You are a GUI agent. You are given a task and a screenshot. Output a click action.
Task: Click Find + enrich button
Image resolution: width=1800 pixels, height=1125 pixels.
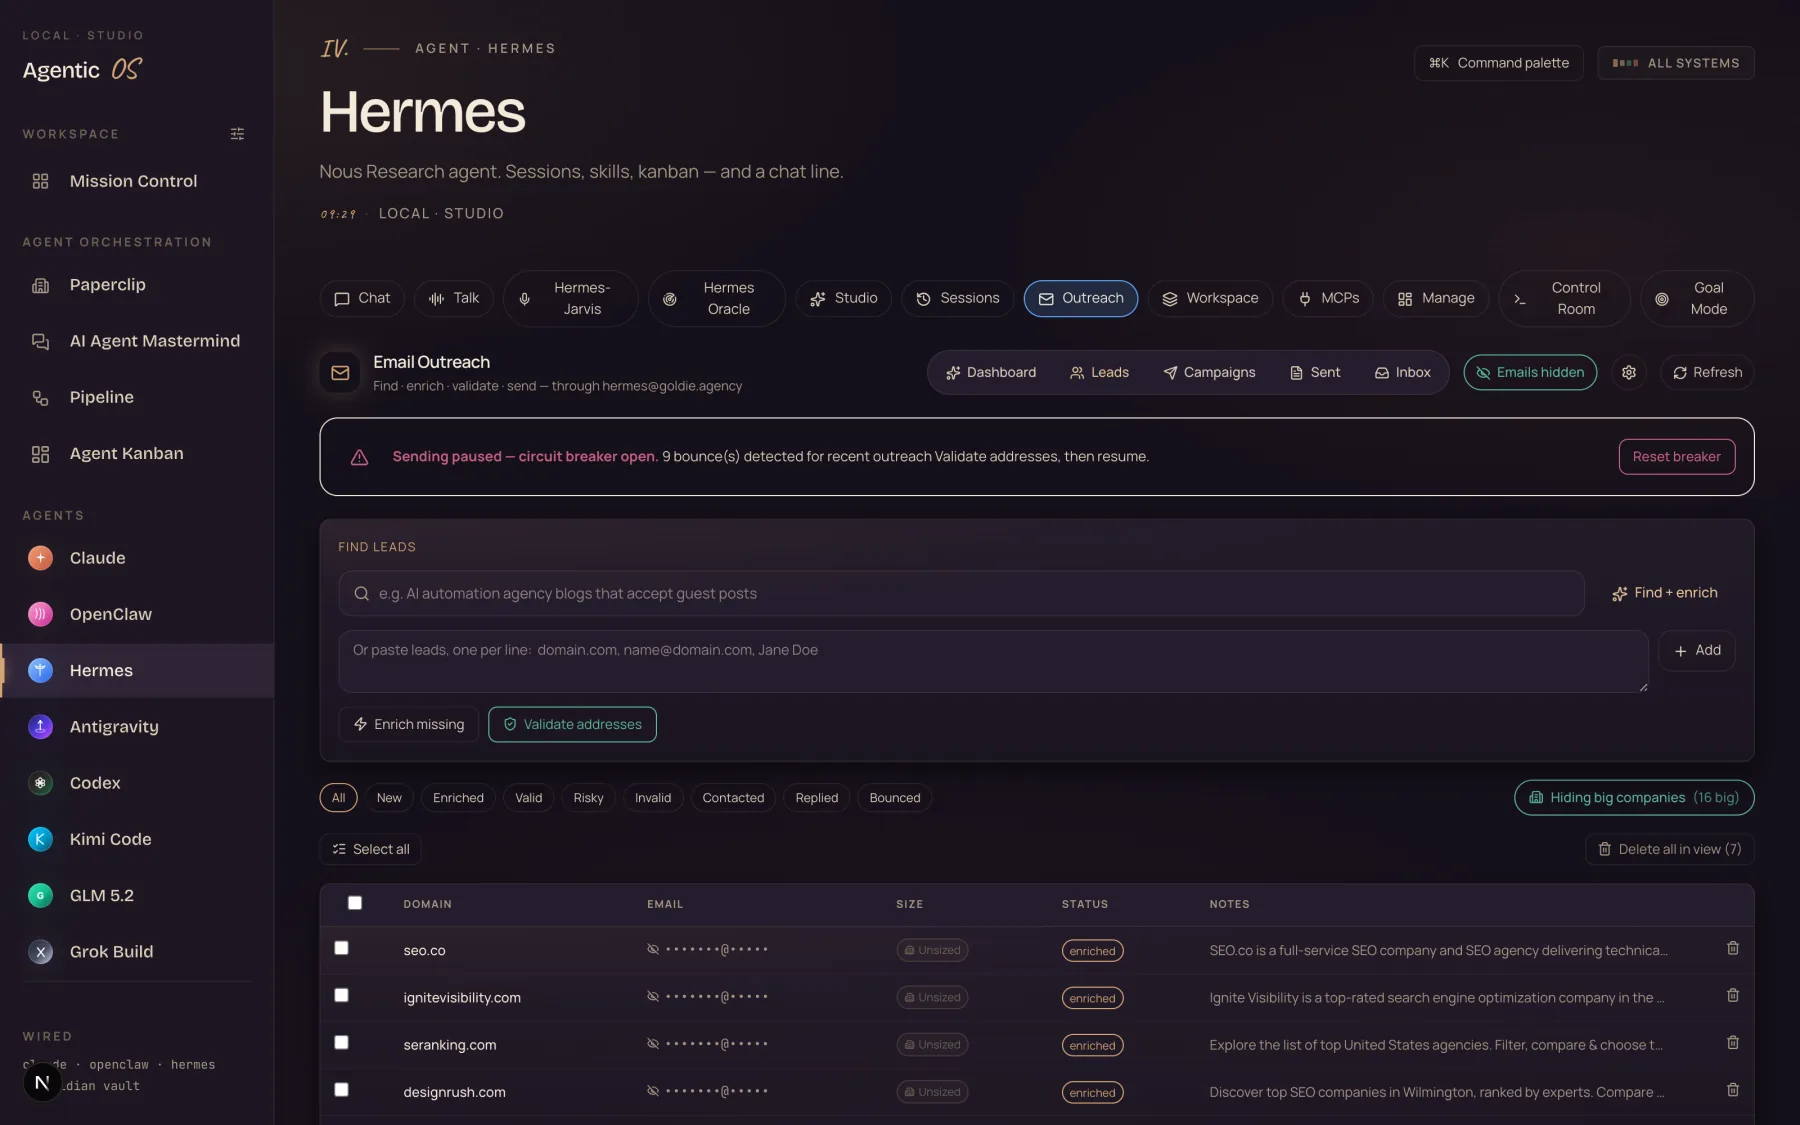(1664, 593)
